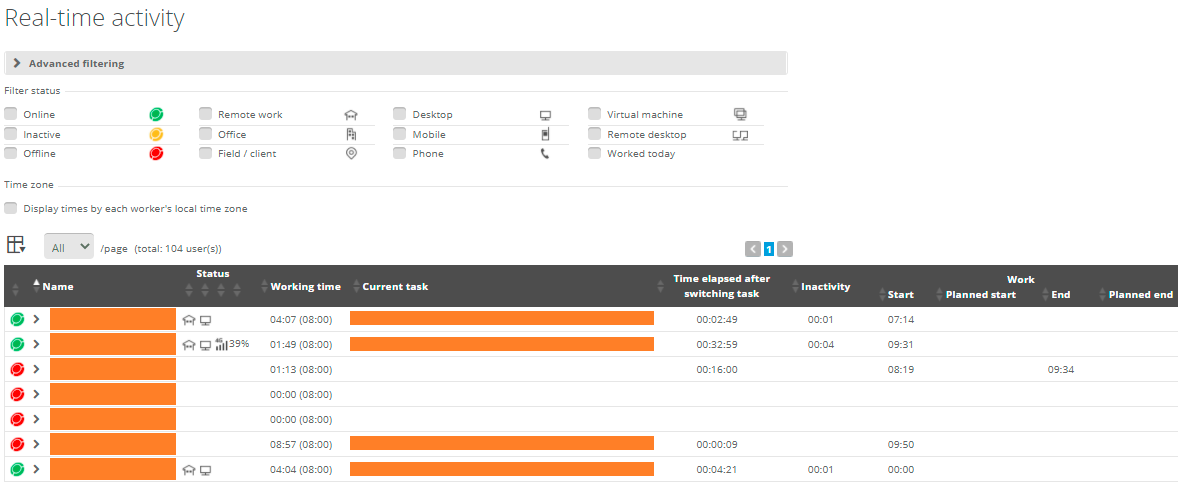Check the Worked today filter
The image size is (1178, 482).
click(x=594, y=153)
